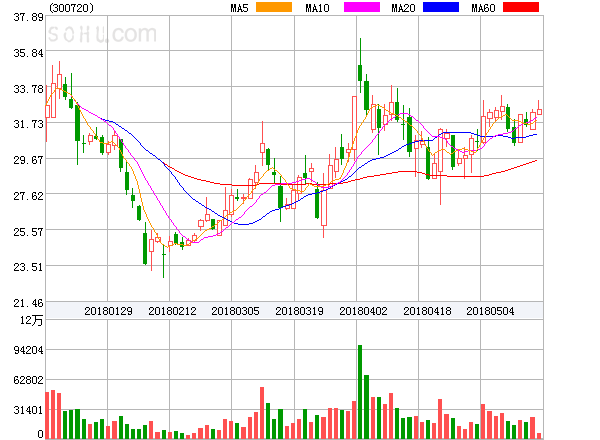Click the stock code (300720) label

tap(72, 8)
